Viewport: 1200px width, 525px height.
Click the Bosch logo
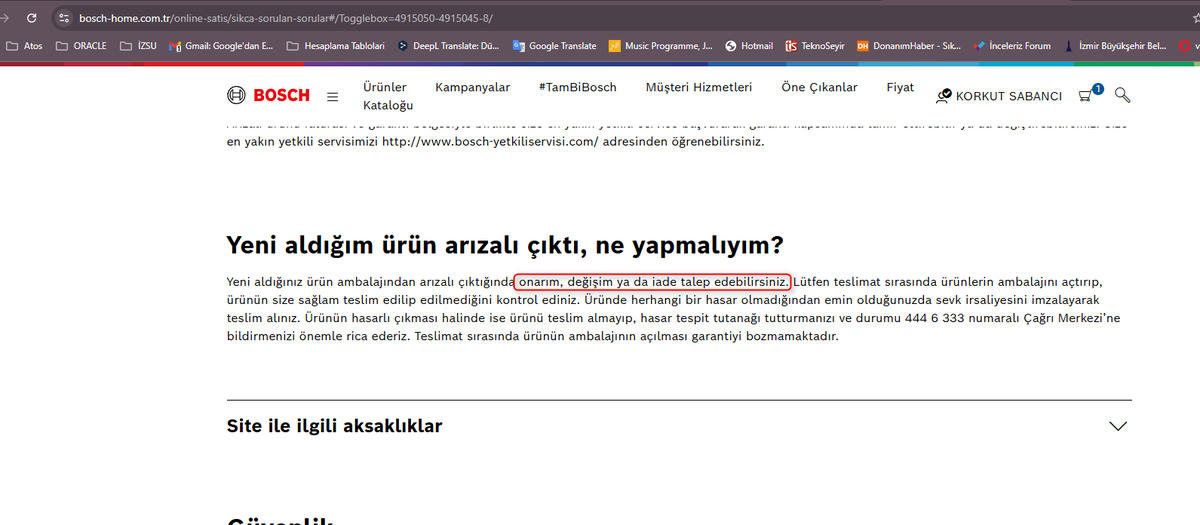click(x=269, y=95)
